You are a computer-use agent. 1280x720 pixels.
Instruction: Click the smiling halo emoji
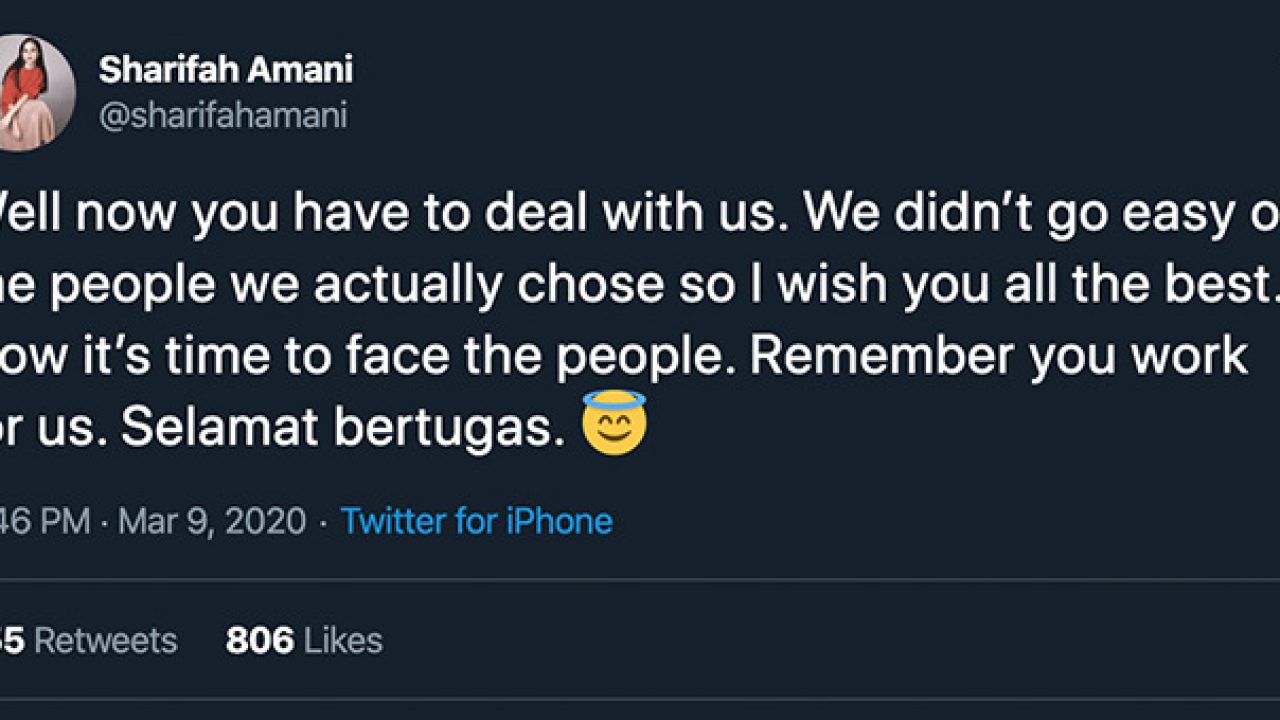point(614,423)
